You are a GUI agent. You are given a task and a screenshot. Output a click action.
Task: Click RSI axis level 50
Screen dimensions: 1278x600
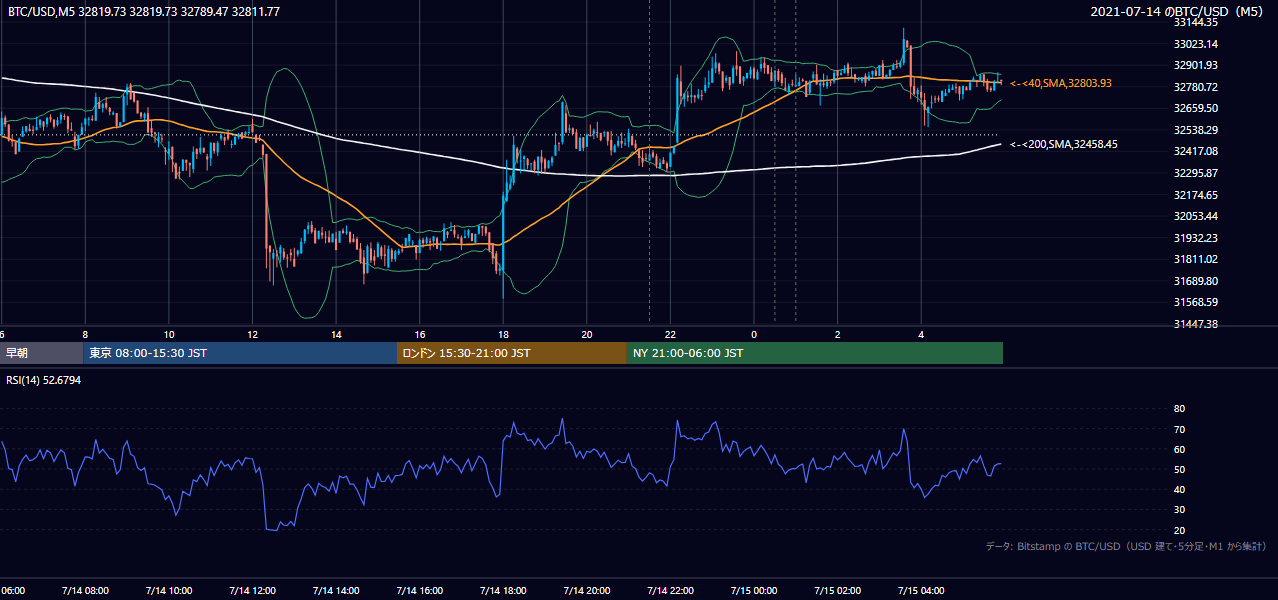coord(1179,469)
